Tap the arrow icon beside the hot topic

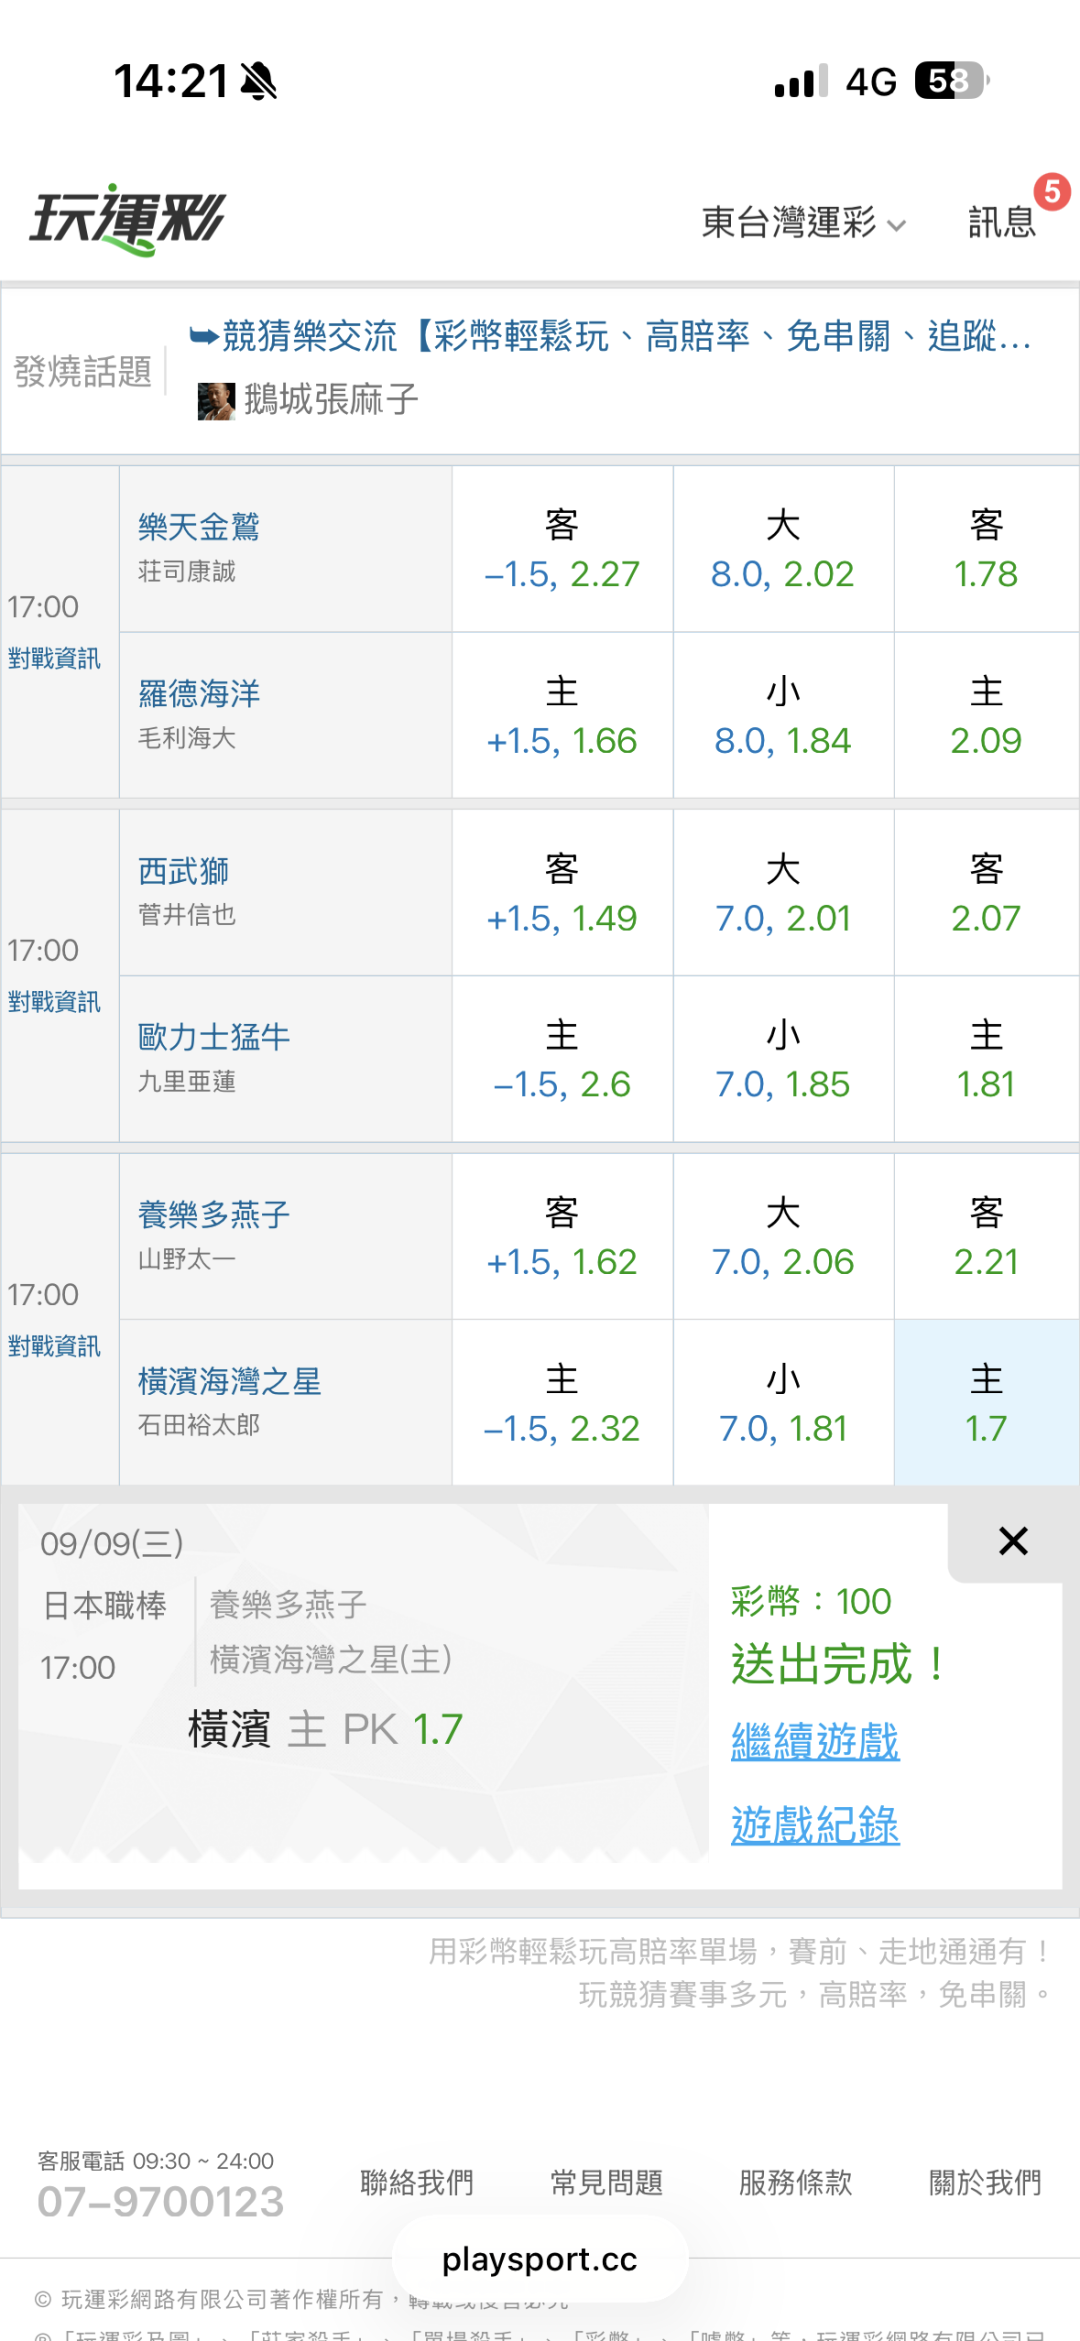click(x=204, y=336)
